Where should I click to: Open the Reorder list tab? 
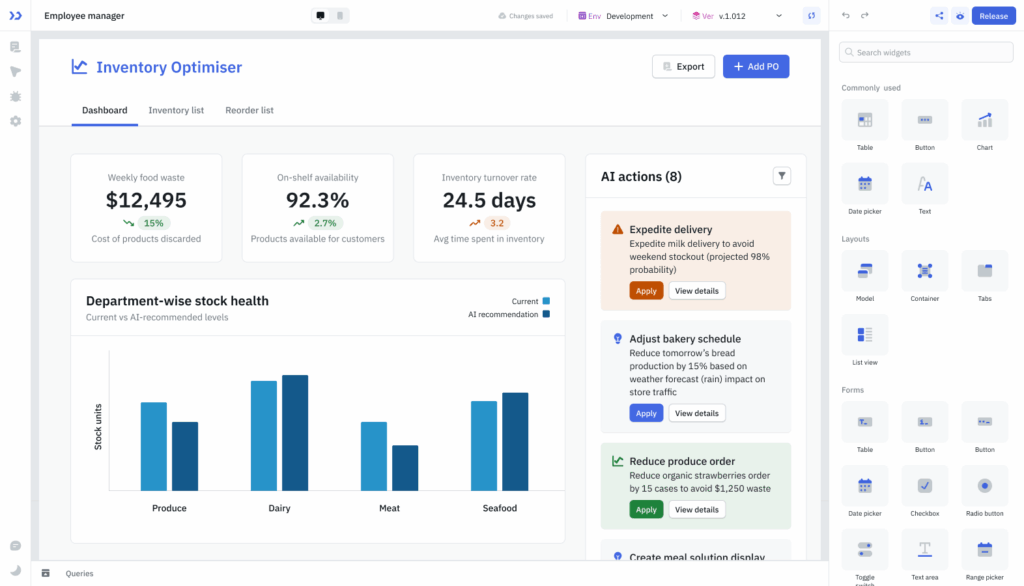pyautogui.click(x=249, y=111)
